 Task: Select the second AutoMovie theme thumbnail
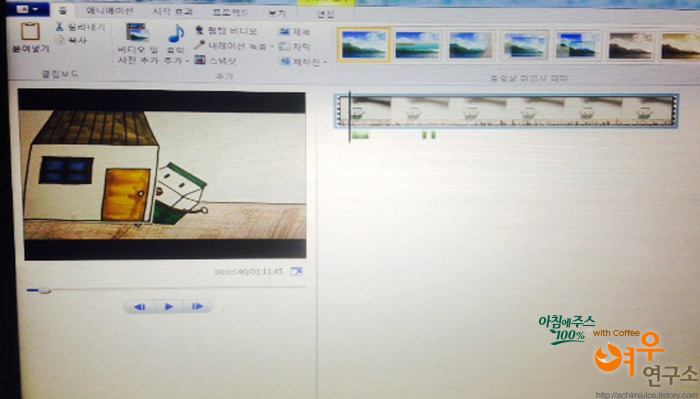[x=417, y=45]
